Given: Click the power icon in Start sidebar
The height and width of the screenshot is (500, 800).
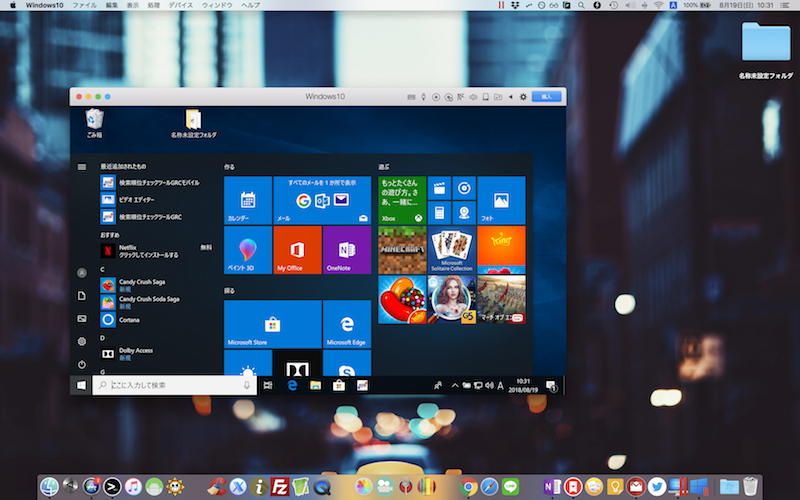Looking at the screenshot, I should tap(81, 364).
